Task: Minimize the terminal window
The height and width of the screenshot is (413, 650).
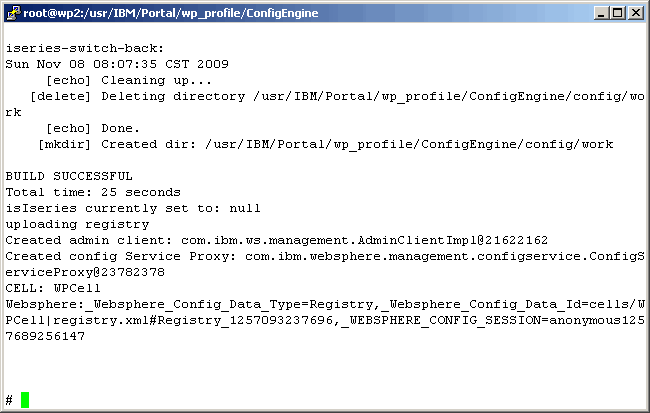Action: [599, 12]
